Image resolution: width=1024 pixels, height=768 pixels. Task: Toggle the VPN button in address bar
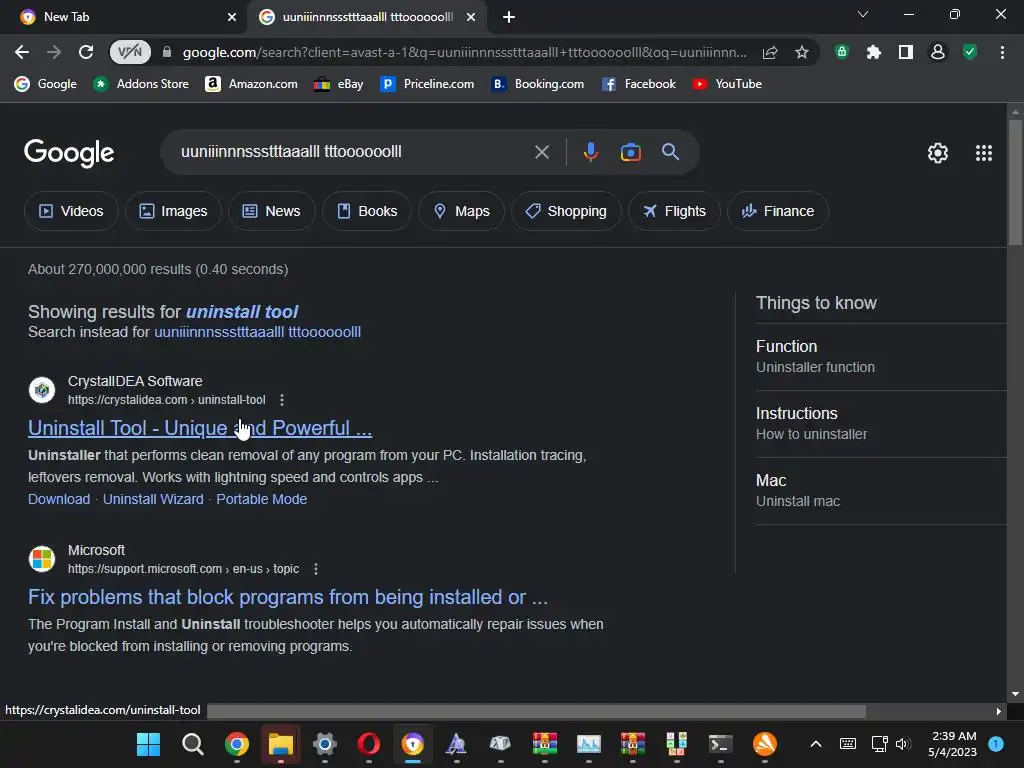129,52
